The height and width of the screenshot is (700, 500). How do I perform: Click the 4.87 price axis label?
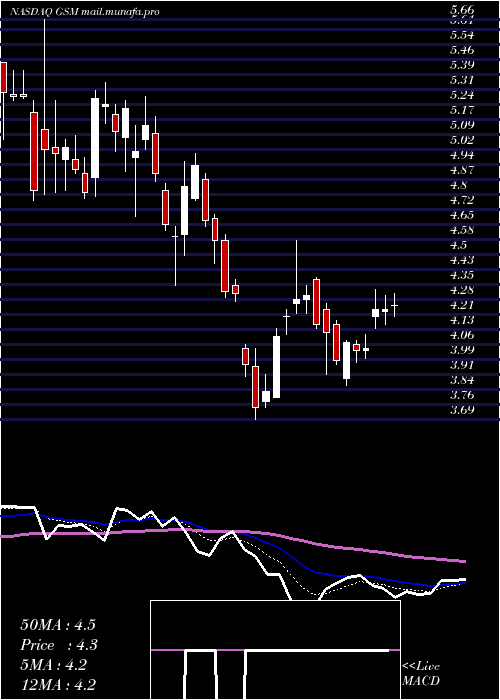coord(462,170)
